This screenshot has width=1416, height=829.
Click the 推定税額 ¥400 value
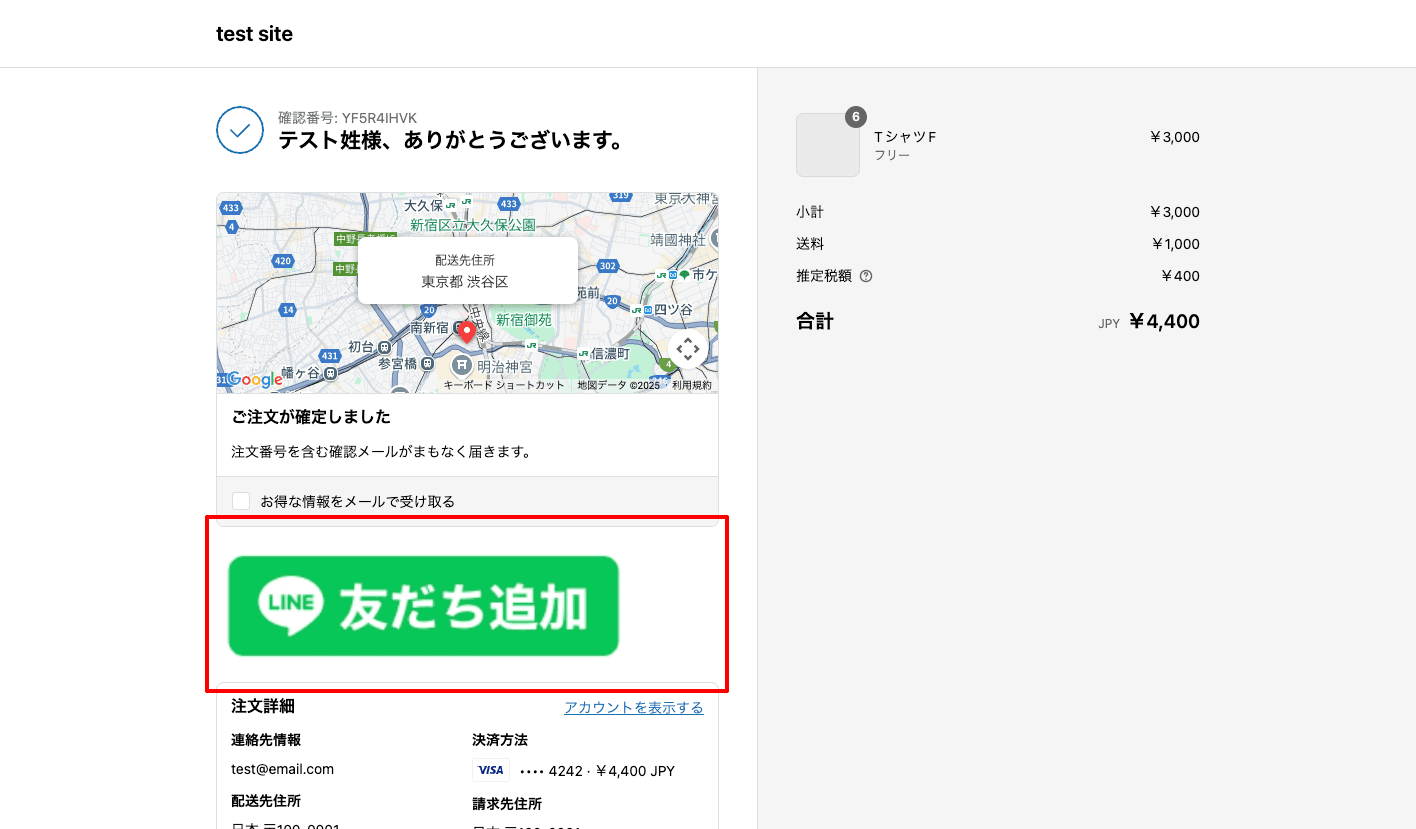1180,276
